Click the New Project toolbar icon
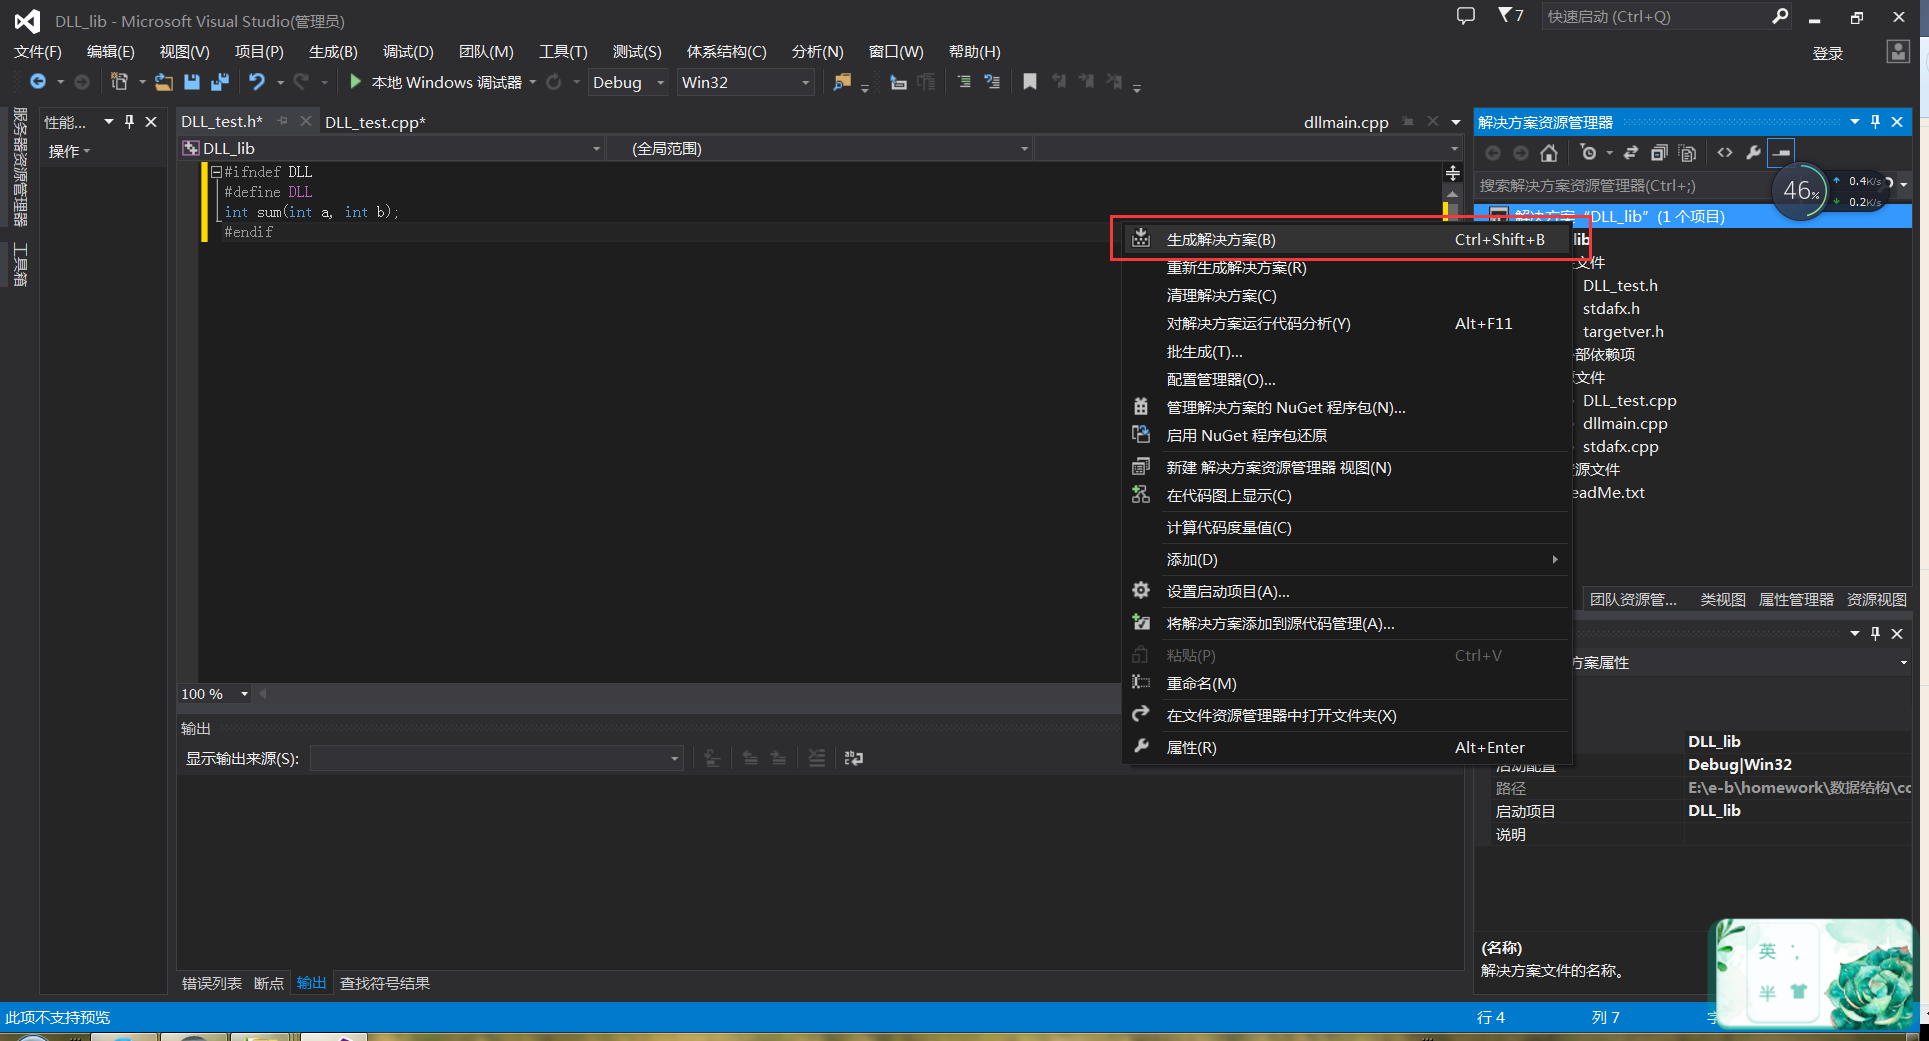The width and height of the screenshot is (1929, 1041). (x=119, y=82)
